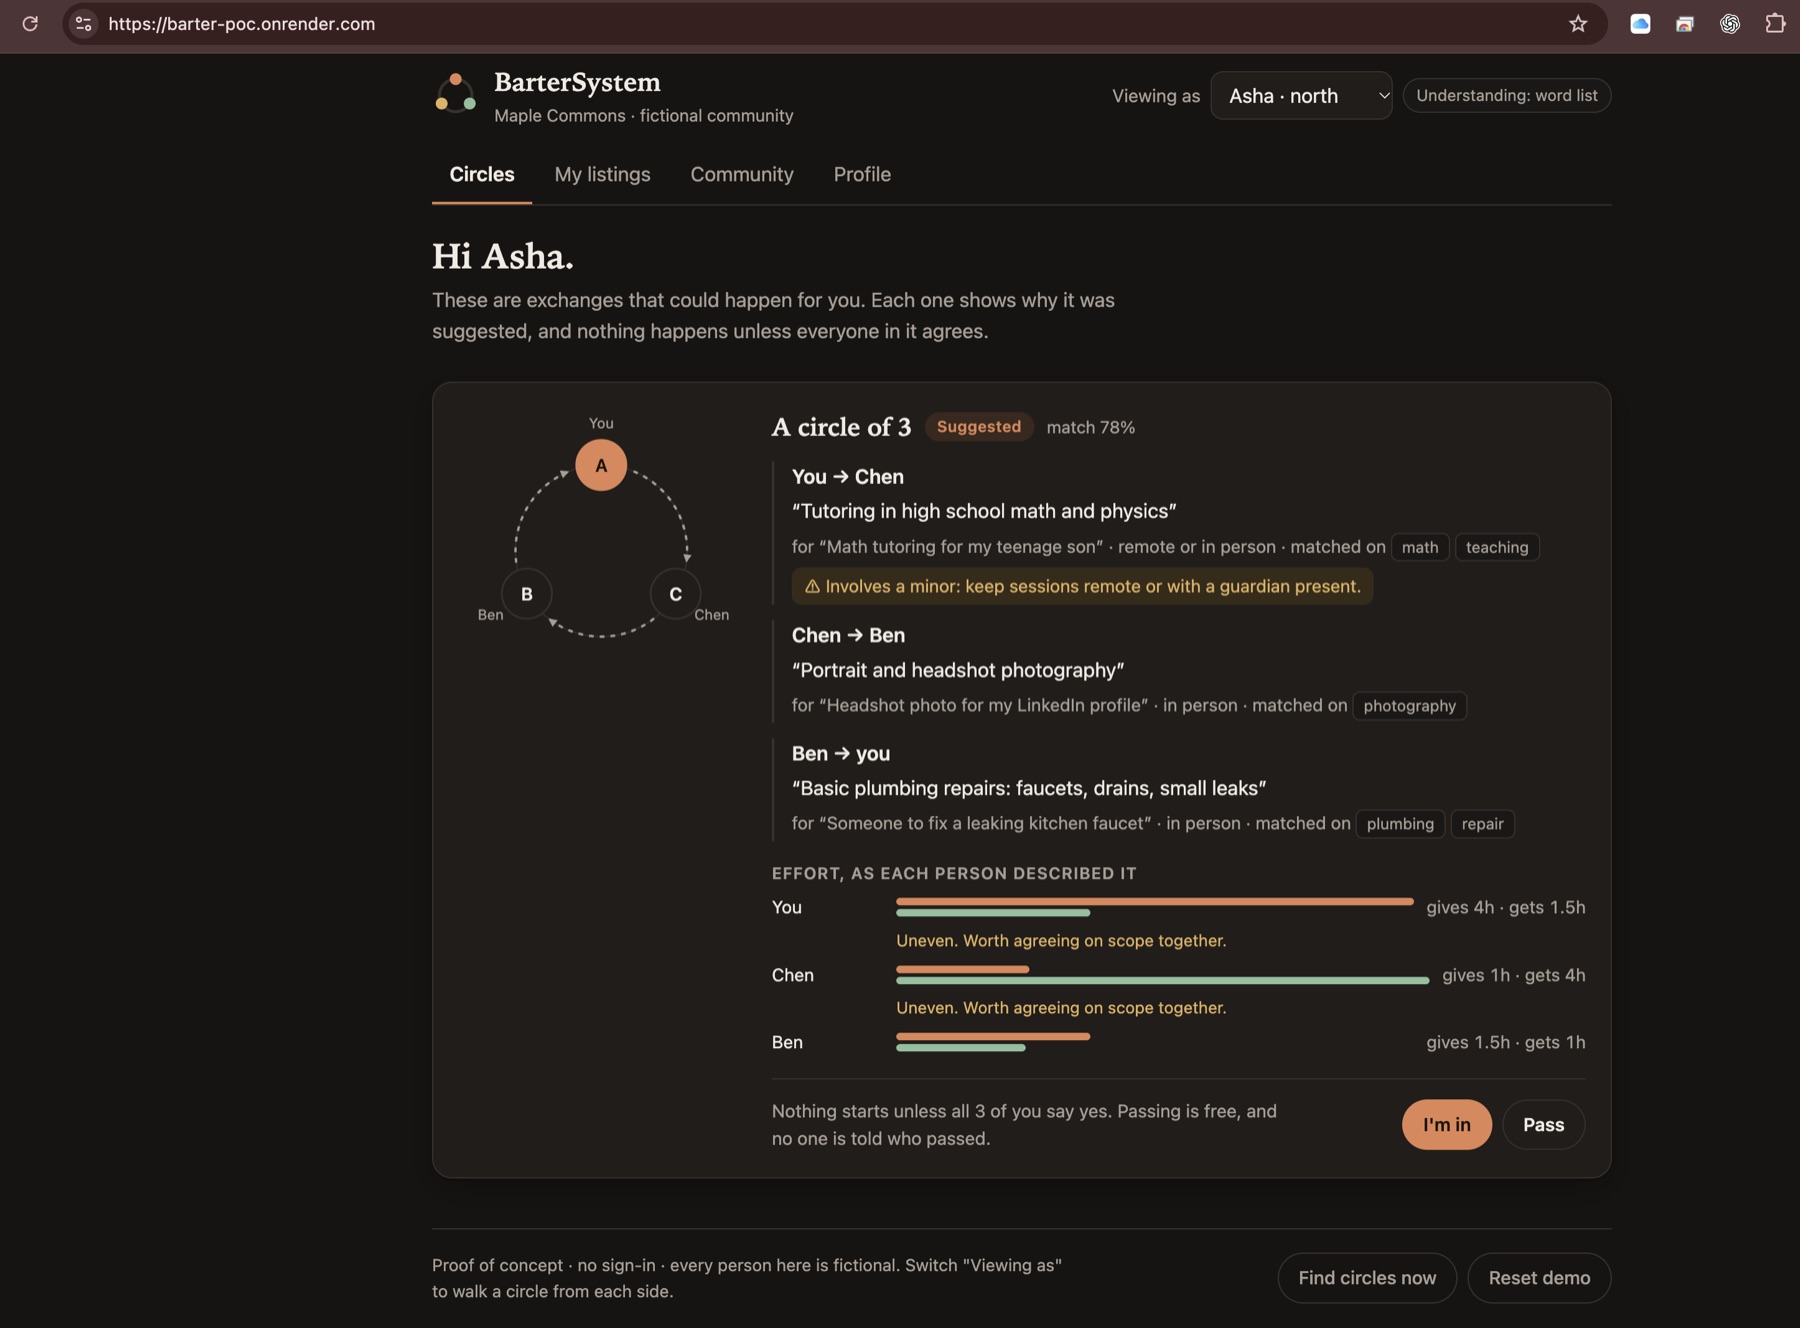Bookmark this page with the star icon
Image resolution: width=1800 pixels, height=1328 pixels.
1578,24
